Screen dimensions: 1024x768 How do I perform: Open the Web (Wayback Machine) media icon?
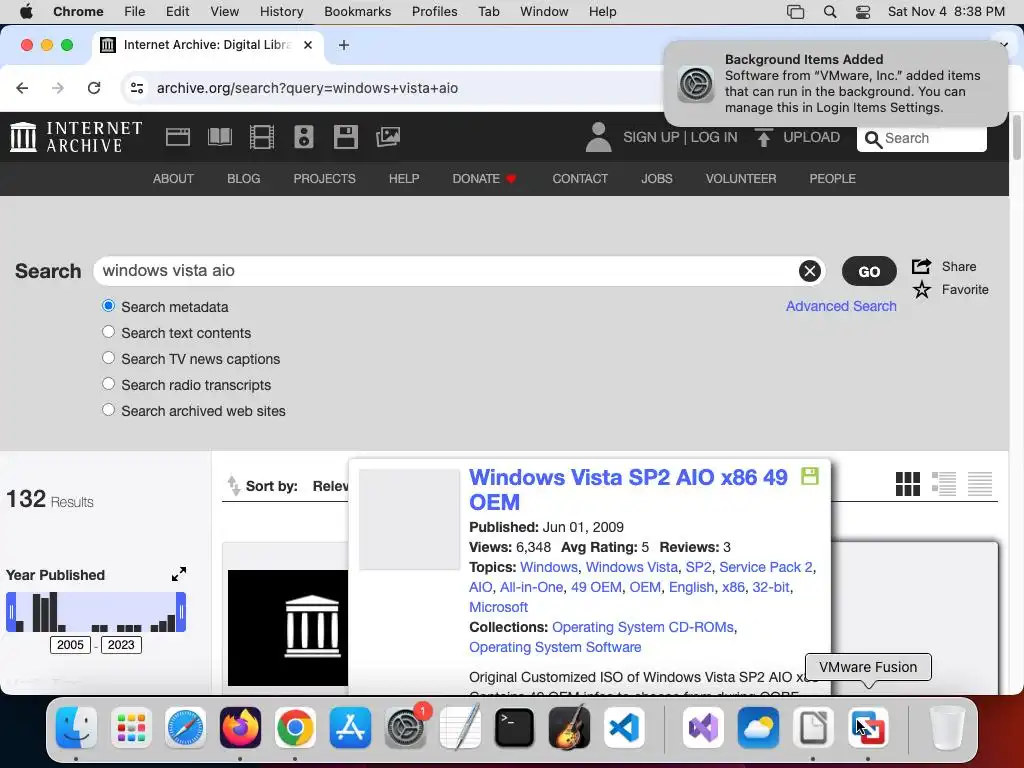[x=178, y=137]
